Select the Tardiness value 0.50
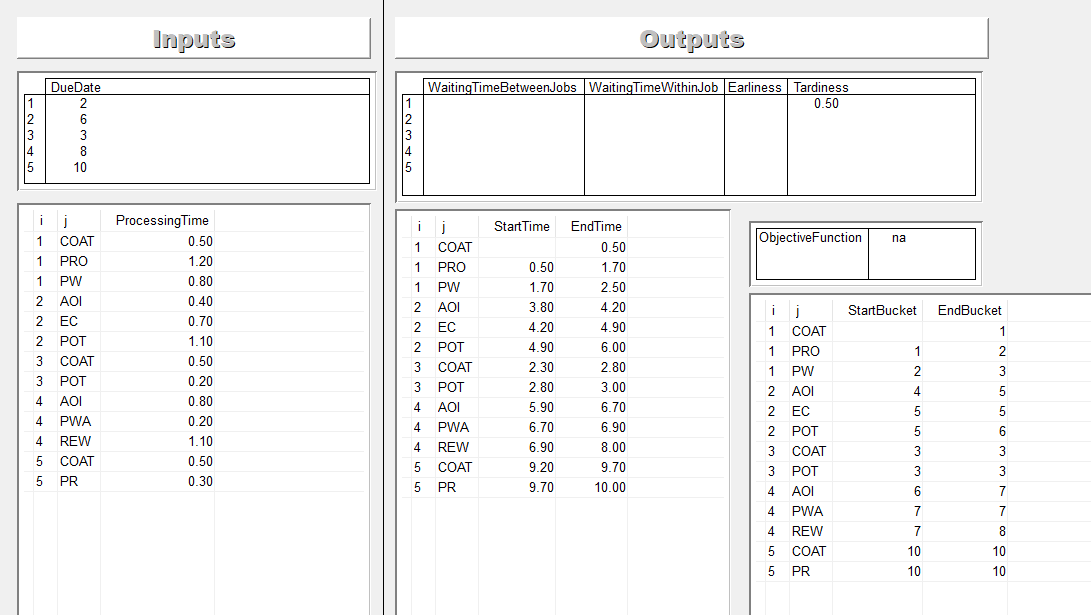 tap(827, 104)
